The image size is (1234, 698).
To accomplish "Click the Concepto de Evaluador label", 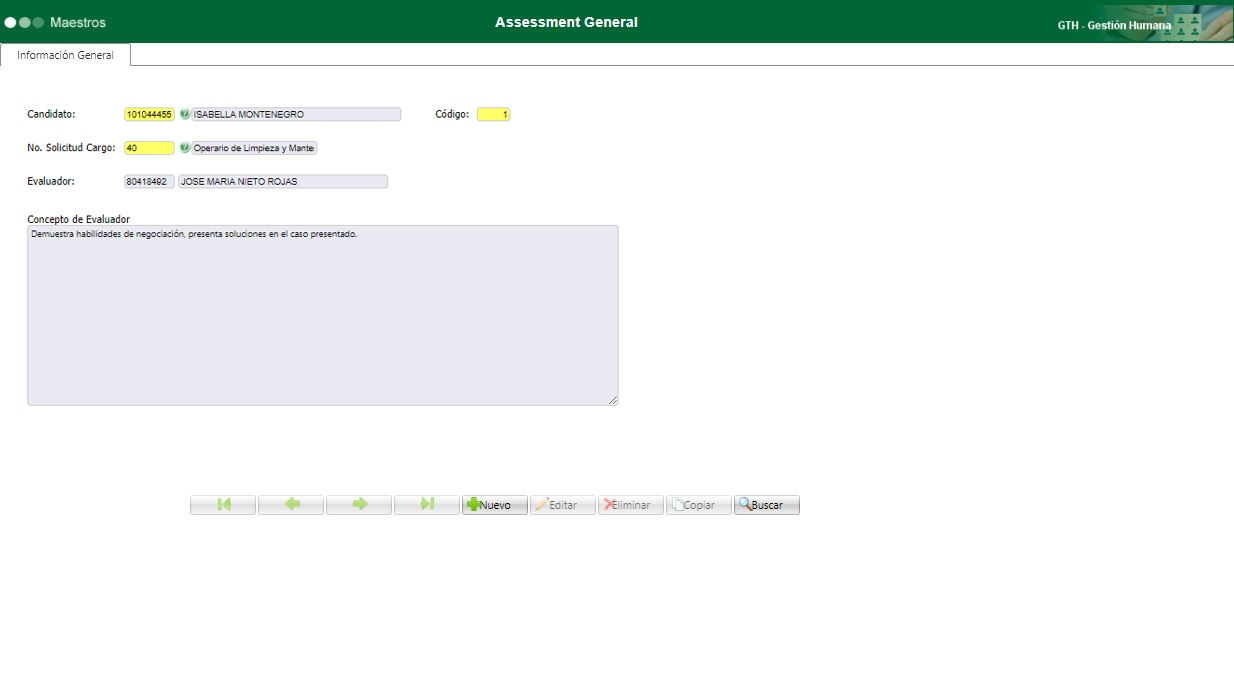I will click(79, 219).
